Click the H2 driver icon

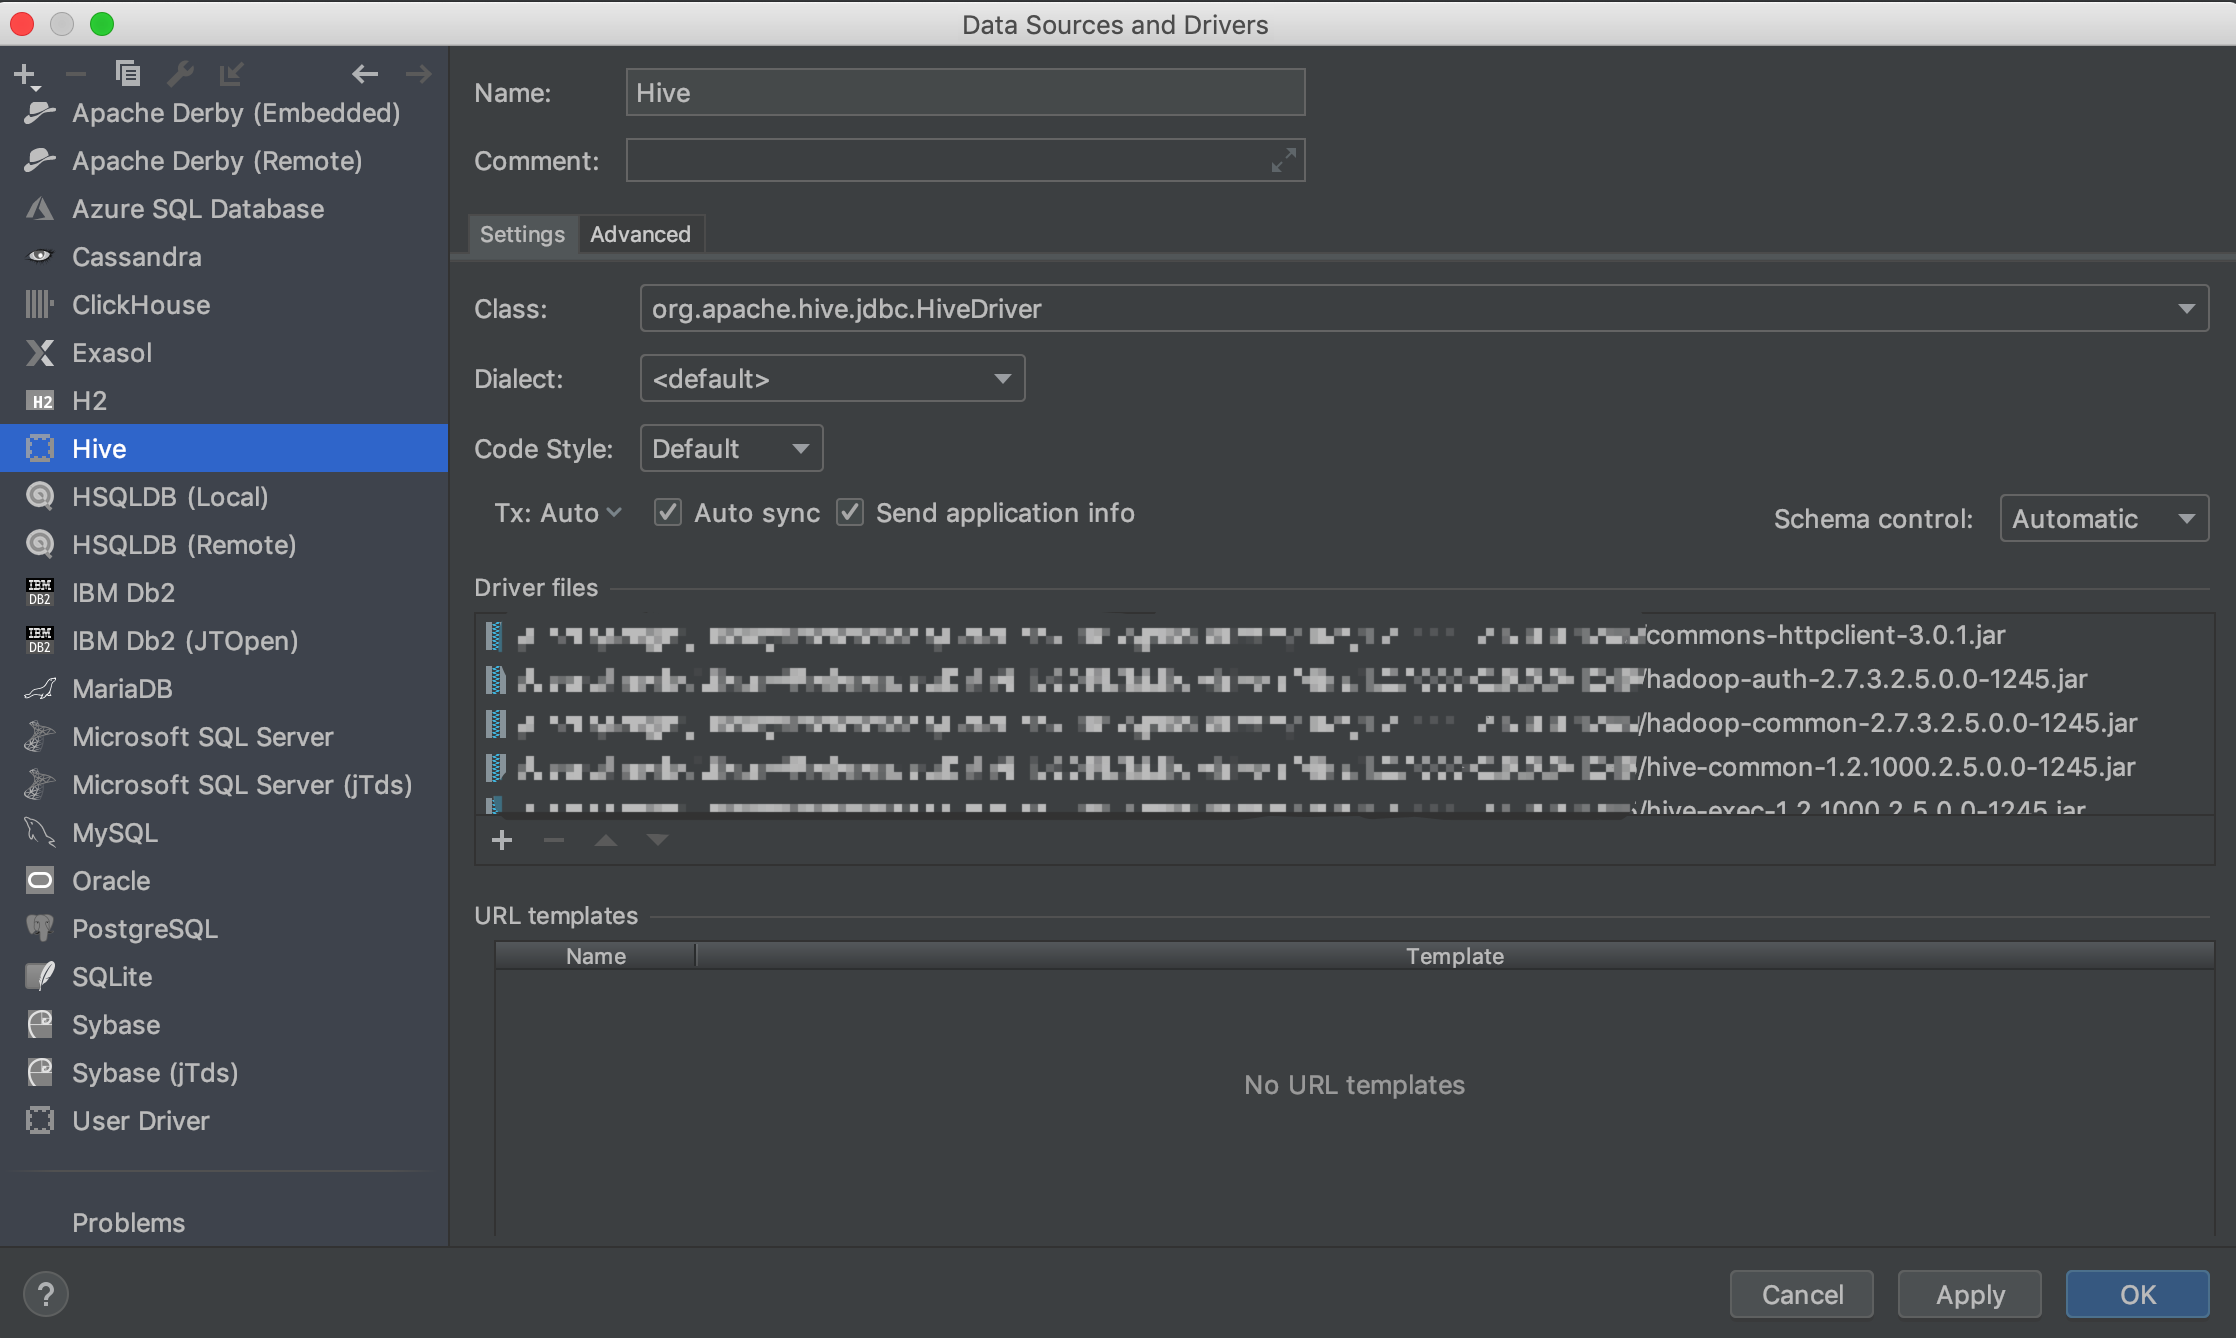tap(40, 401)
